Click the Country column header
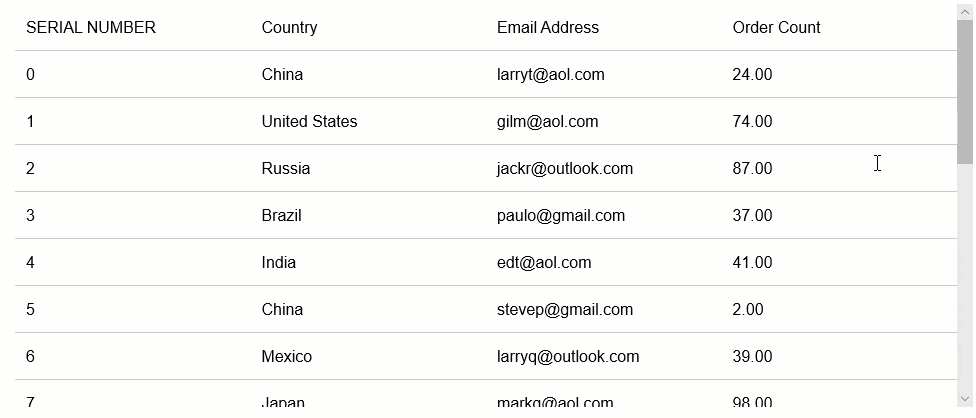 point(289,28)
